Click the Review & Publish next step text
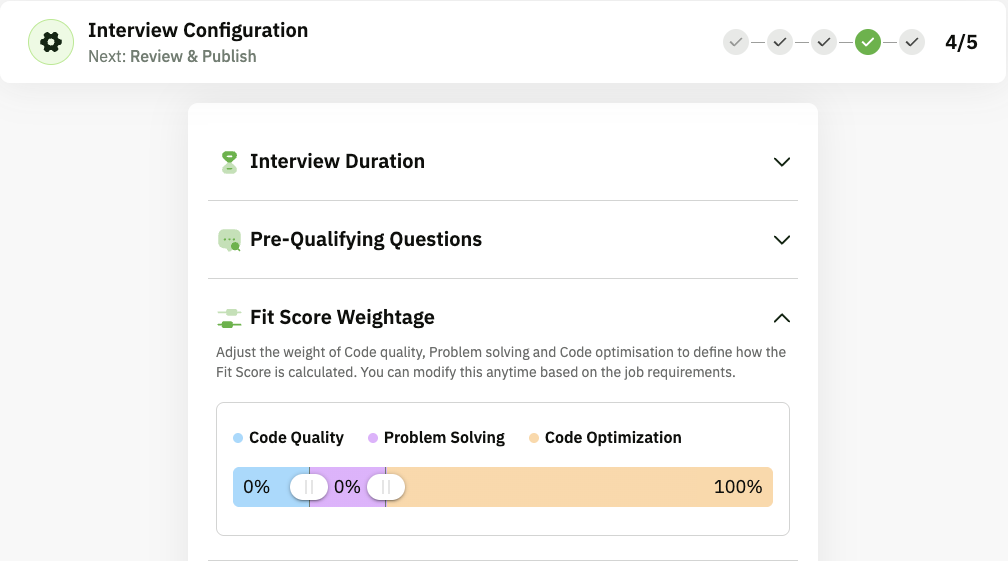 click(193, 57)
